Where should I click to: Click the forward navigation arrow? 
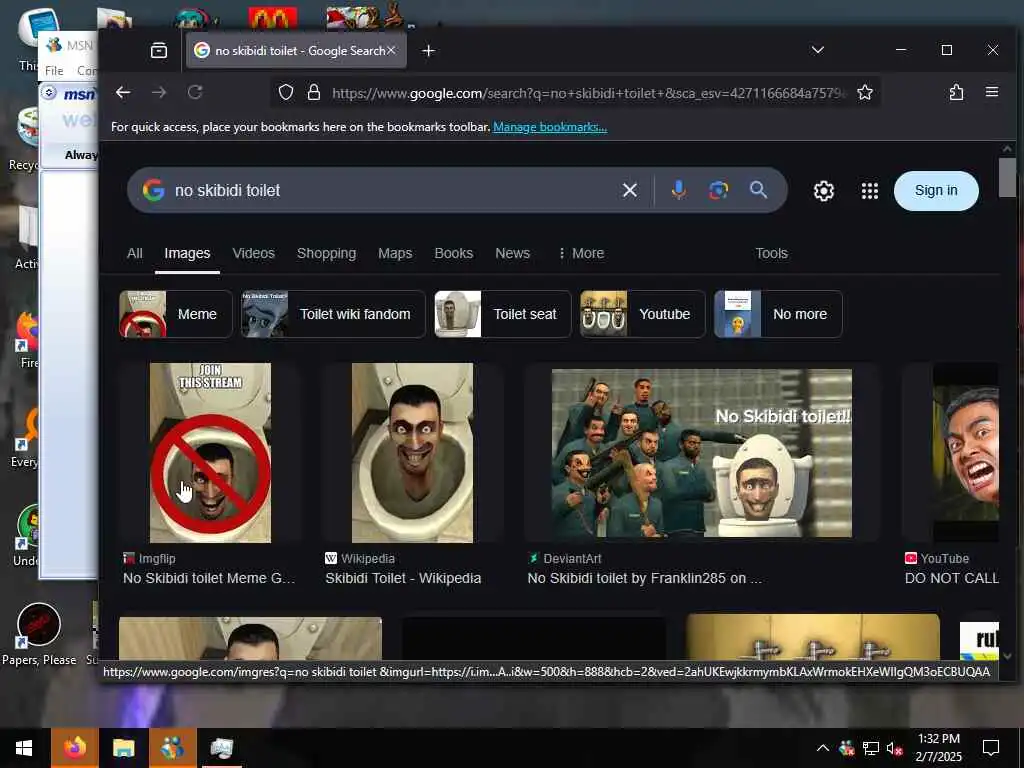(x=159, y=92)
